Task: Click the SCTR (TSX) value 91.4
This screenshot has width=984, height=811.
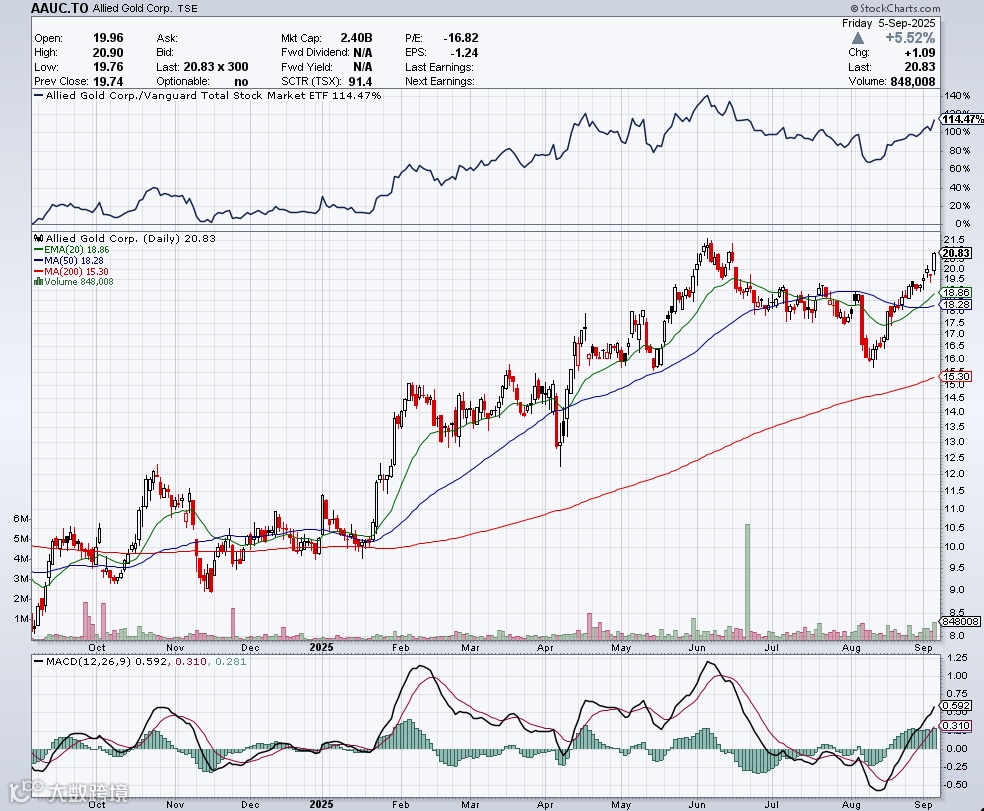Action: coord(361,82)
